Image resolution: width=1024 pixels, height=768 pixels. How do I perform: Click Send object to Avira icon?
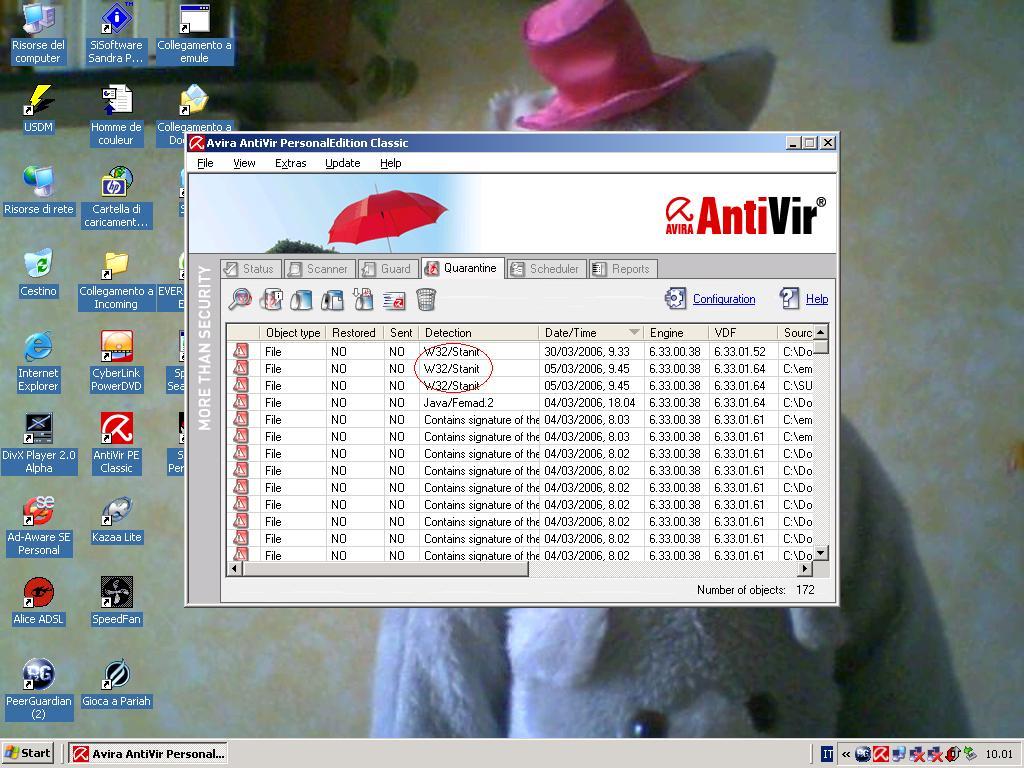[394, 300]
